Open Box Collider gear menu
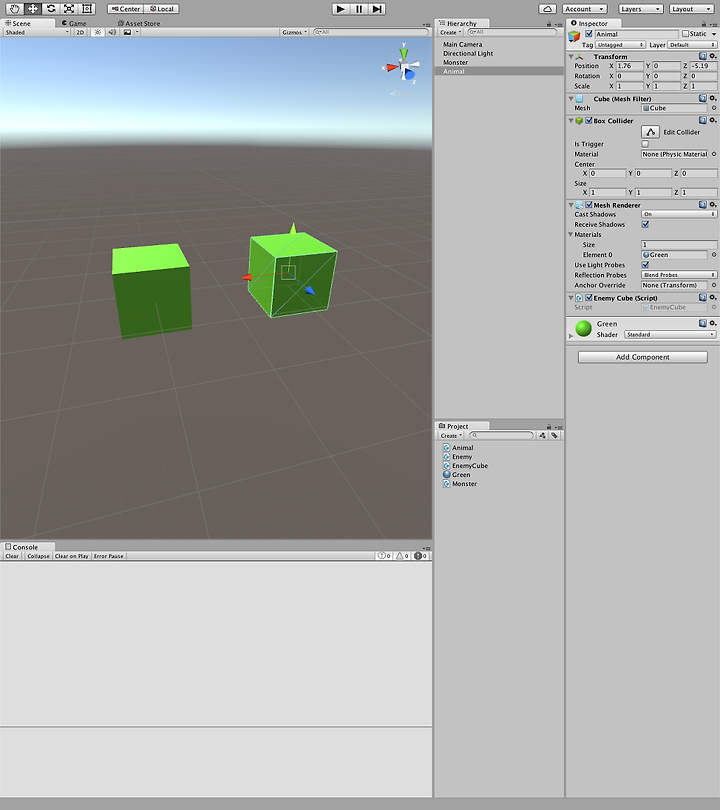Viewport: 720px width, 810px height. (x=712, y=120)
